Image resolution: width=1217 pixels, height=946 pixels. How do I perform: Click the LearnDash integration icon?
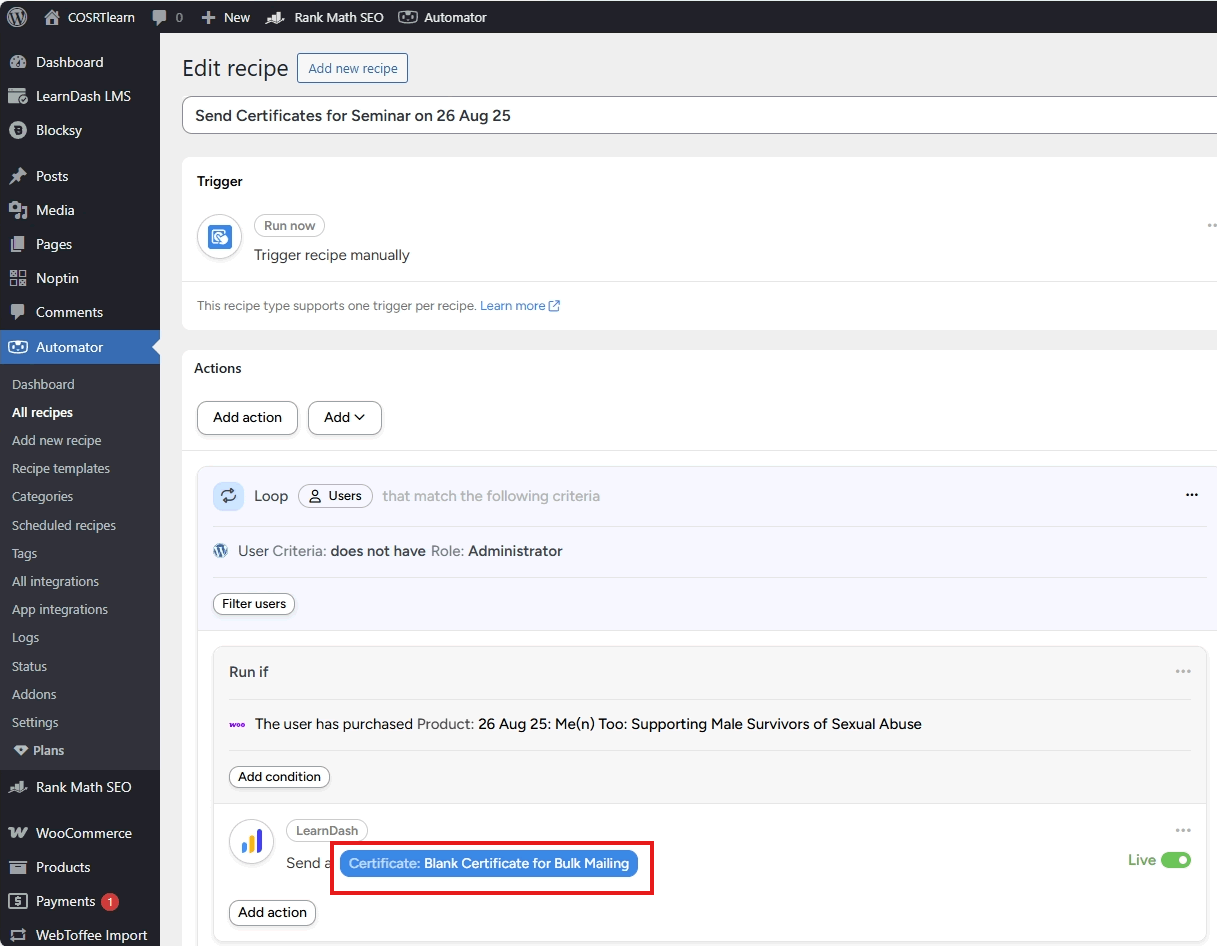(252, 842)
